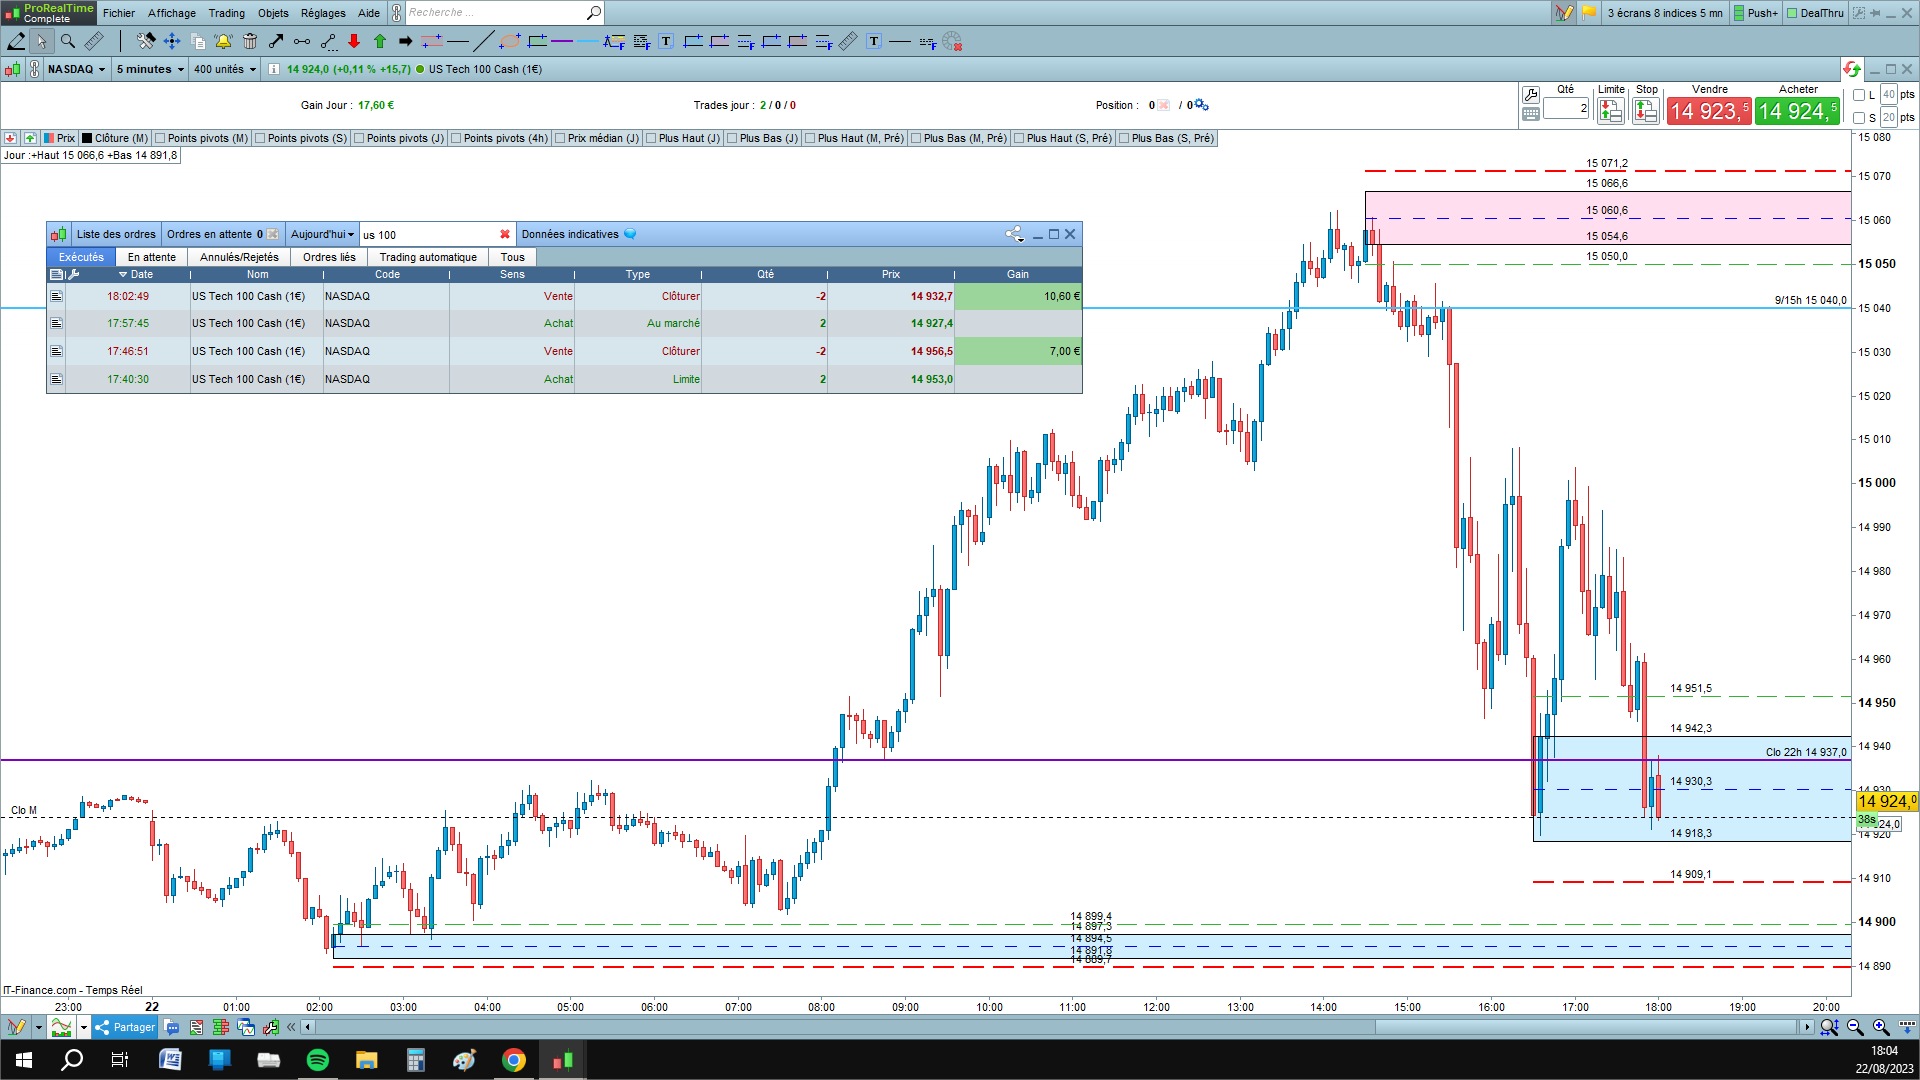Viewport: 1920px width, 1080px height.
Task: Open the Trading menu
Action: pyautogui.click(x=226, y=13)
